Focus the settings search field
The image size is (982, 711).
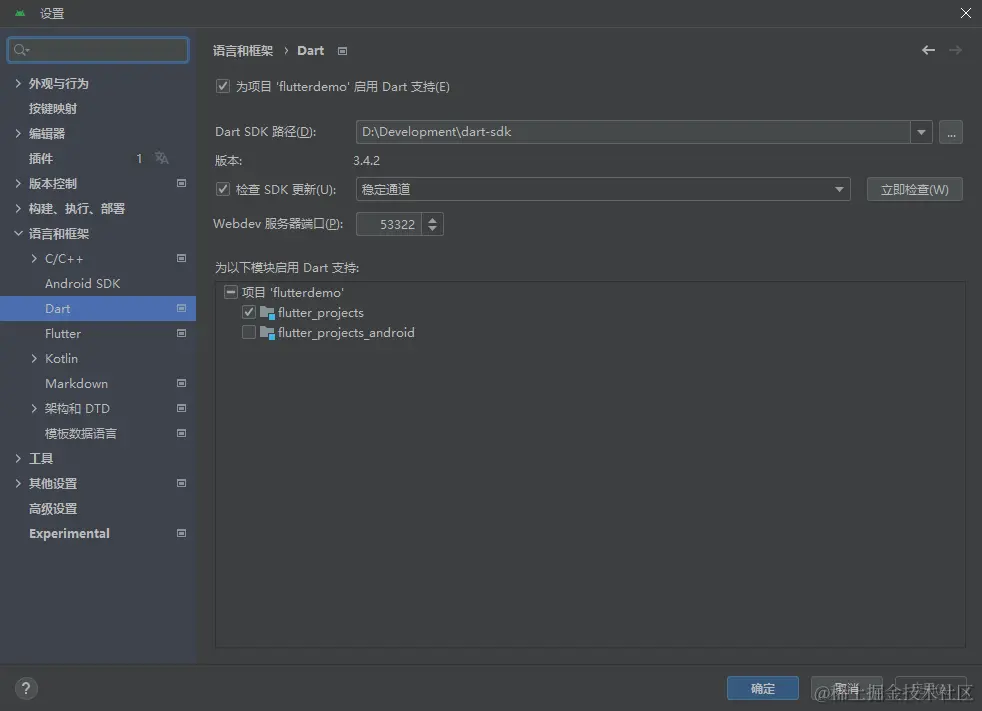point(98,49)
